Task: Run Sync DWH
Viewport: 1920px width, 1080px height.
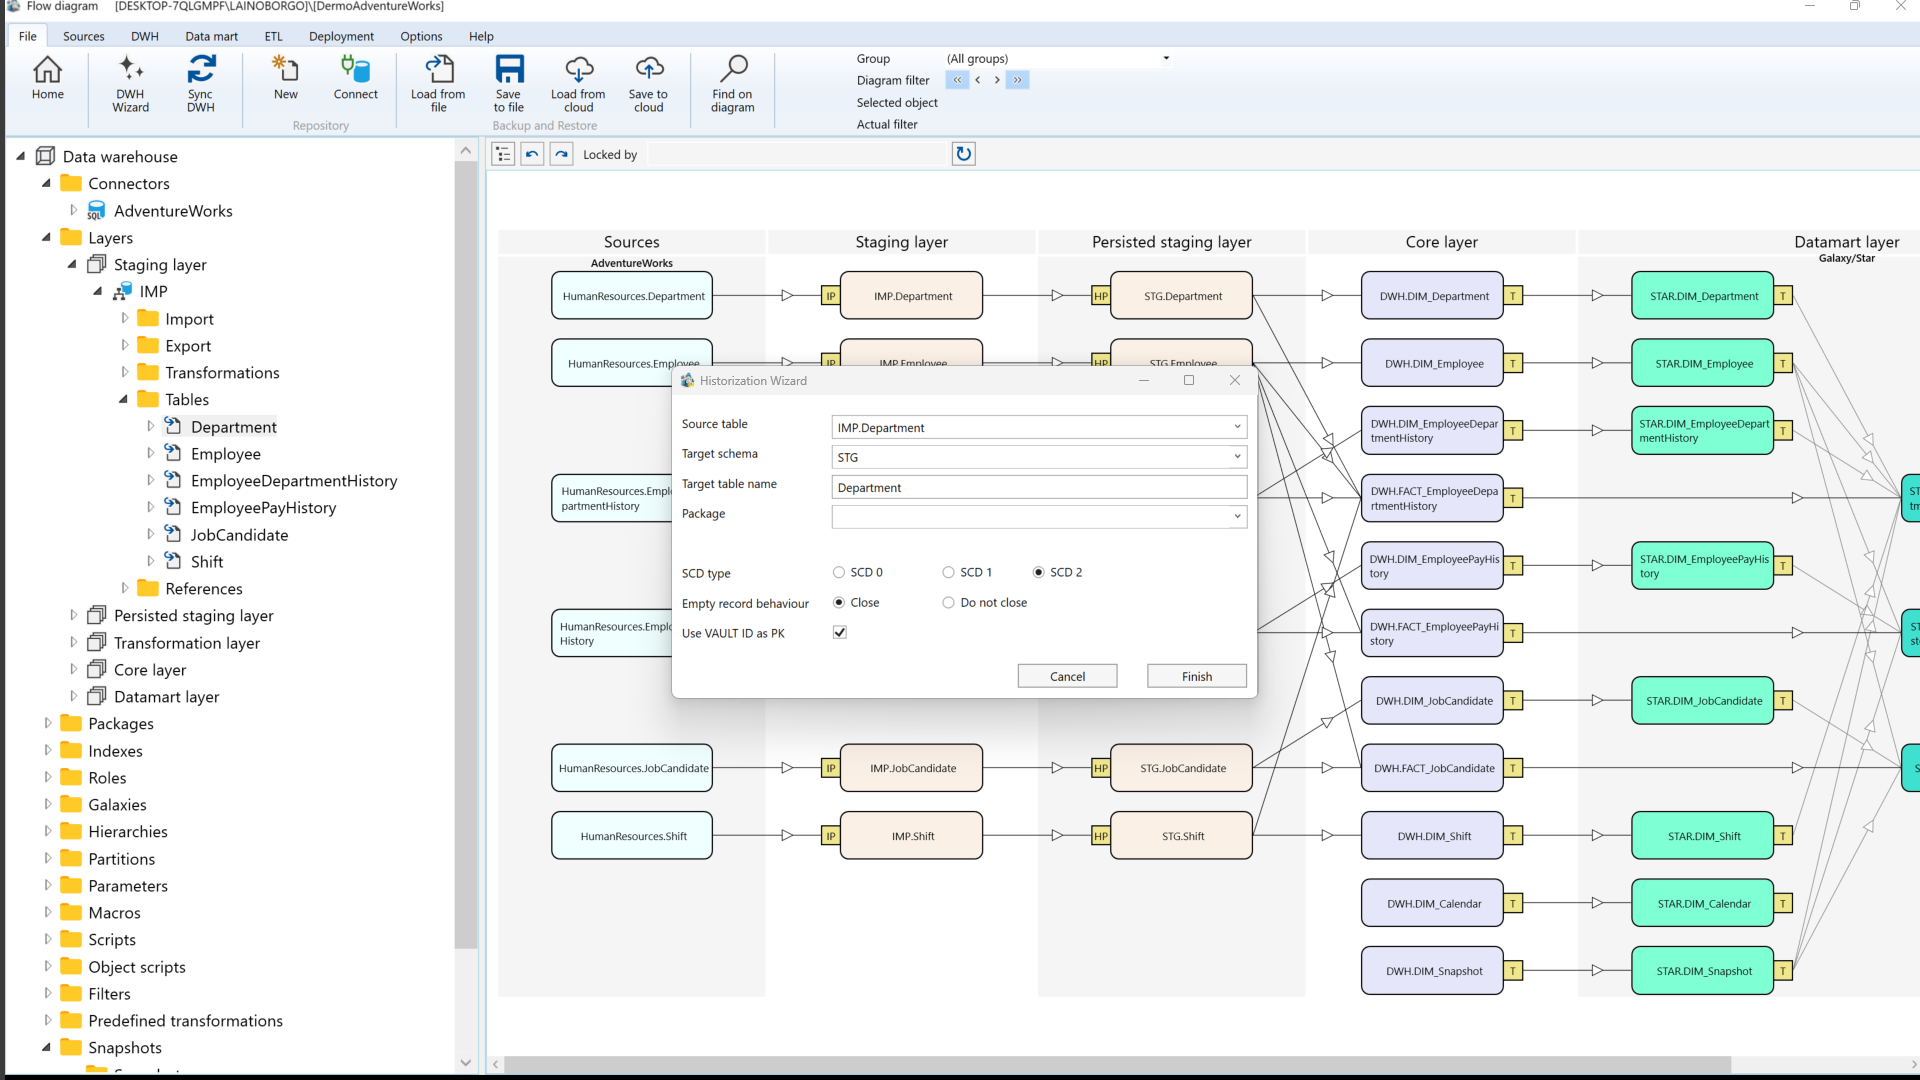Action: point(201,84)
